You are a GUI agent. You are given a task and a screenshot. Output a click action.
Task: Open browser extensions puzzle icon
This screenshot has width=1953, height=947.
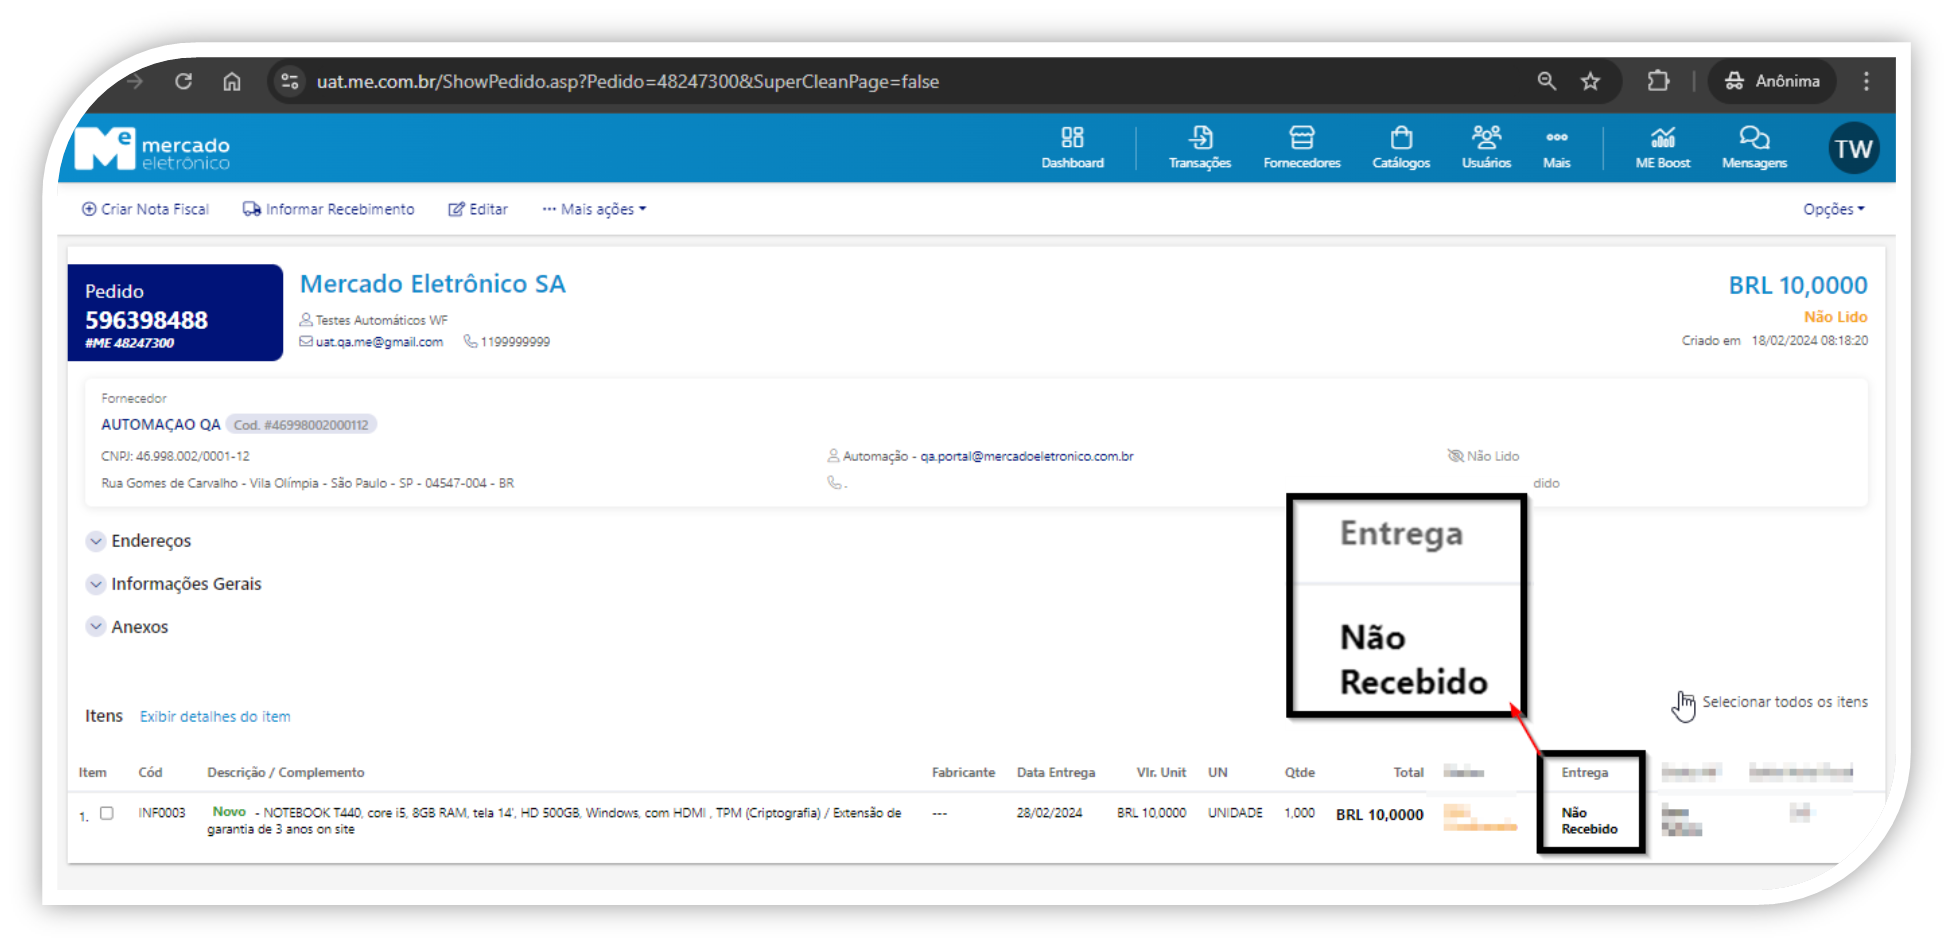(x=1658, y=81)
